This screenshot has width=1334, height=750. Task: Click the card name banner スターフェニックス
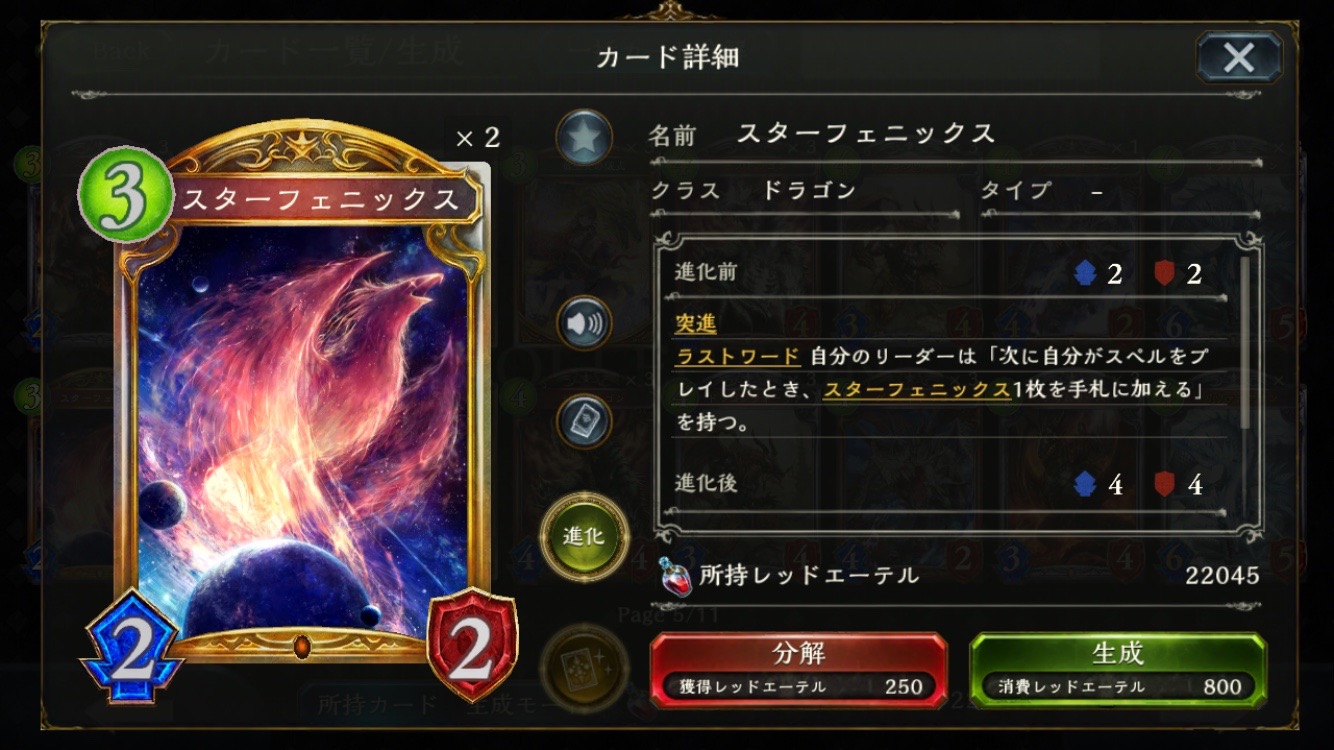[x=320, y=199]
